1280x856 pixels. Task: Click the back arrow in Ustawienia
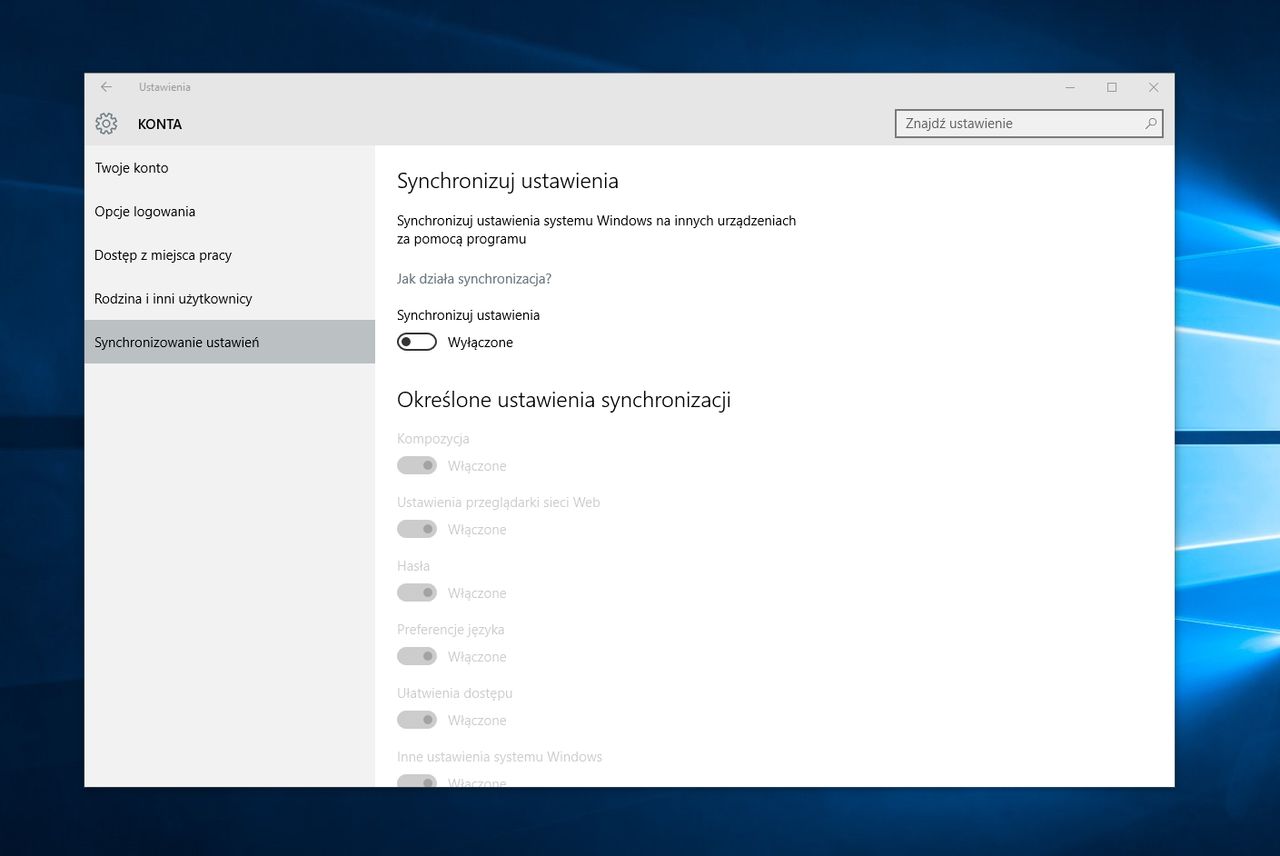pyautogui.click(x=106, y=87)
